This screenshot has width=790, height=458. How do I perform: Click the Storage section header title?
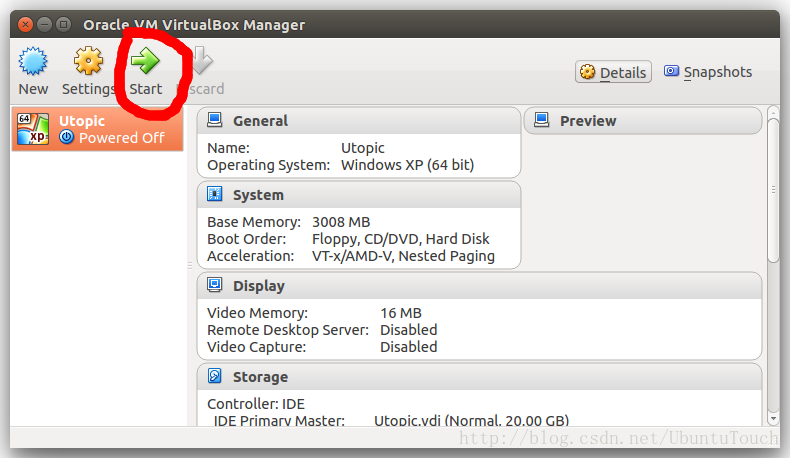click(260, 377)
